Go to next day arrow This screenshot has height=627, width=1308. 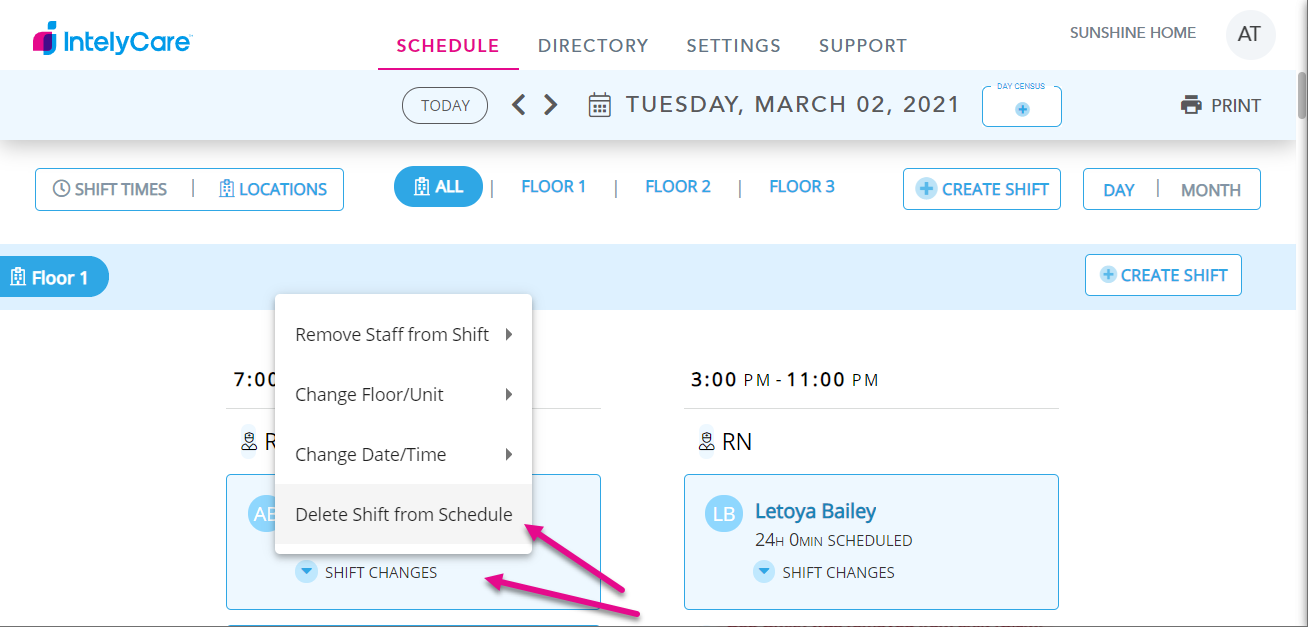pos(550,105)
